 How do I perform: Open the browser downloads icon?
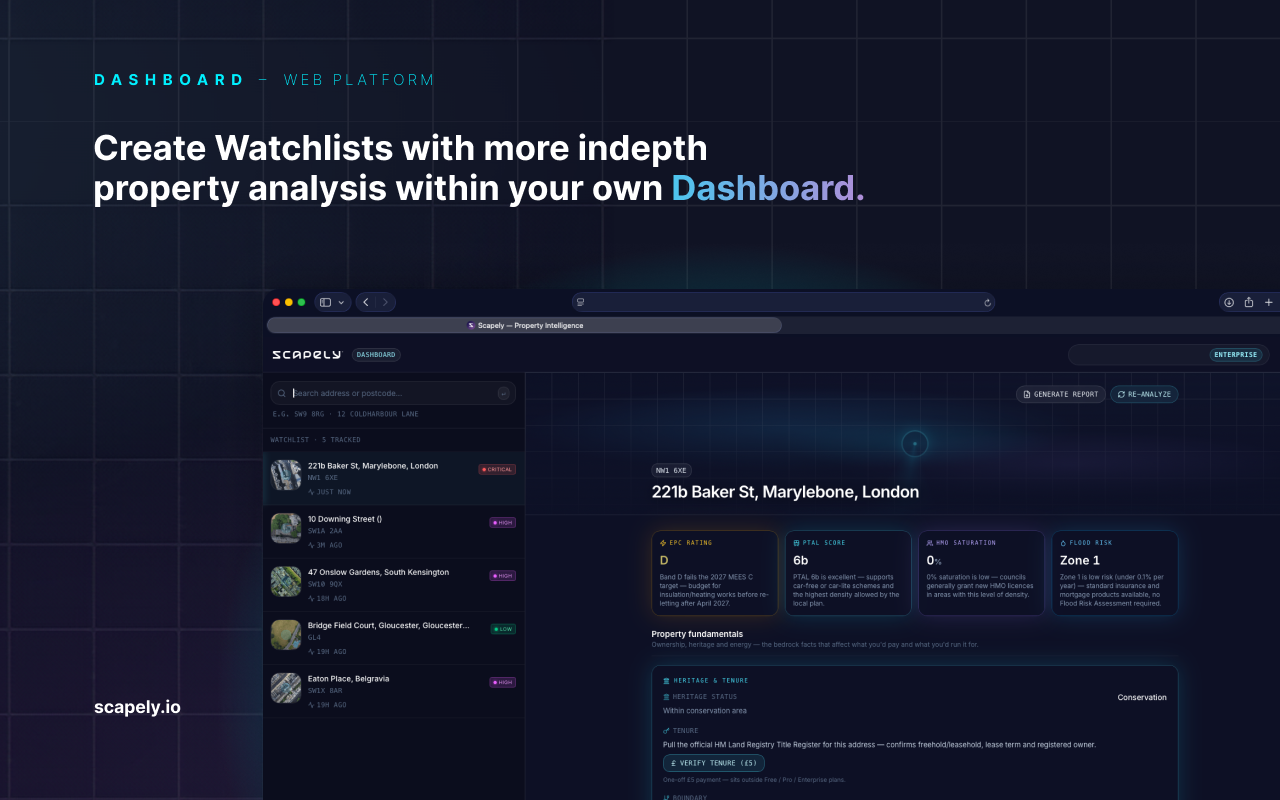click(1229, 302)
